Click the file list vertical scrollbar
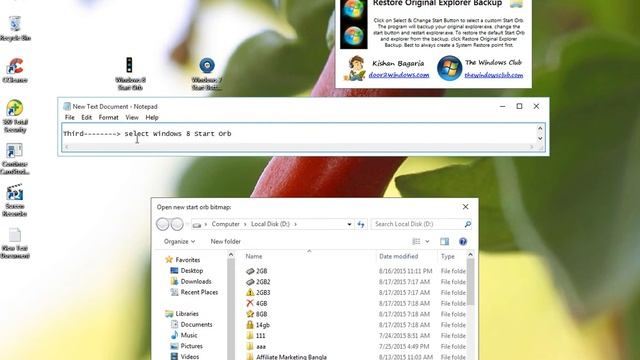 [470, 282]
